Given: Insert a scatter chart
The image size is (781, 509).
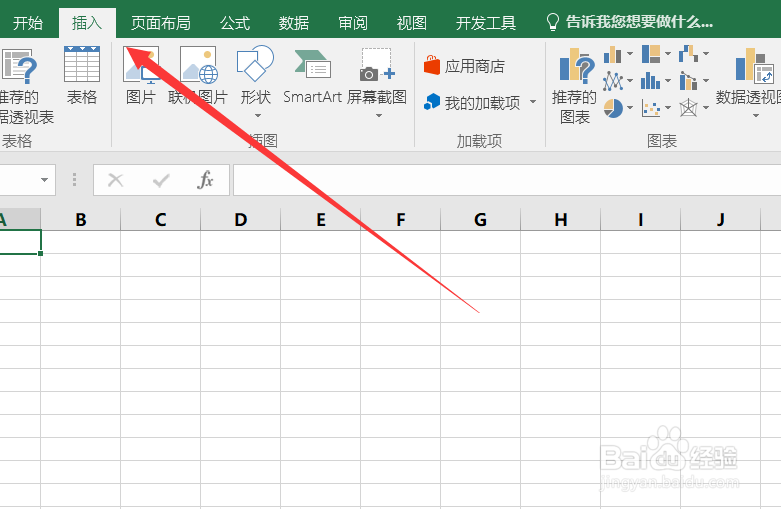Looking at the screenshot, I should click(x=651, y=108).
